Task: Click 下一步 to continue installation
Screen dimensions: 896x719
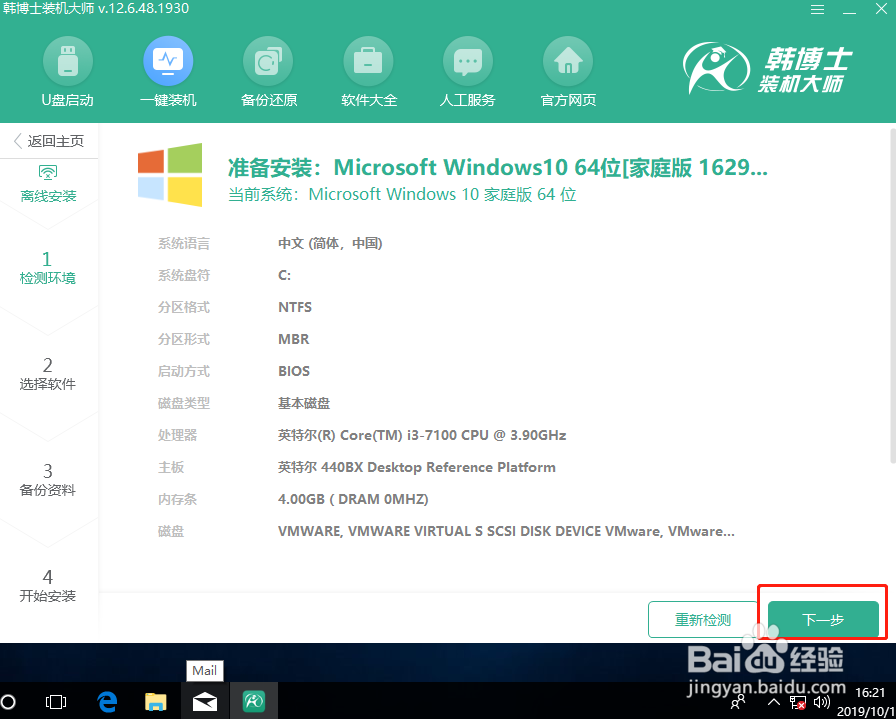Action: click(822, 619)
